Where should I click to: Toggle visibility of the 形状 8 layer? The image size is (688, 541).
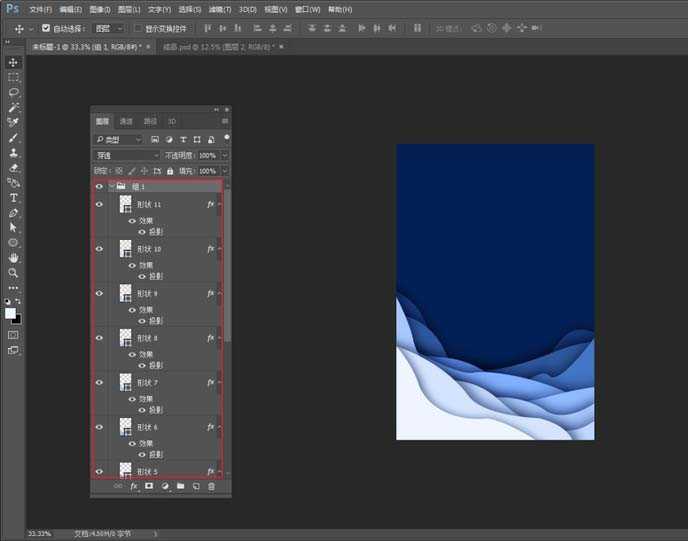pos(99,338)
